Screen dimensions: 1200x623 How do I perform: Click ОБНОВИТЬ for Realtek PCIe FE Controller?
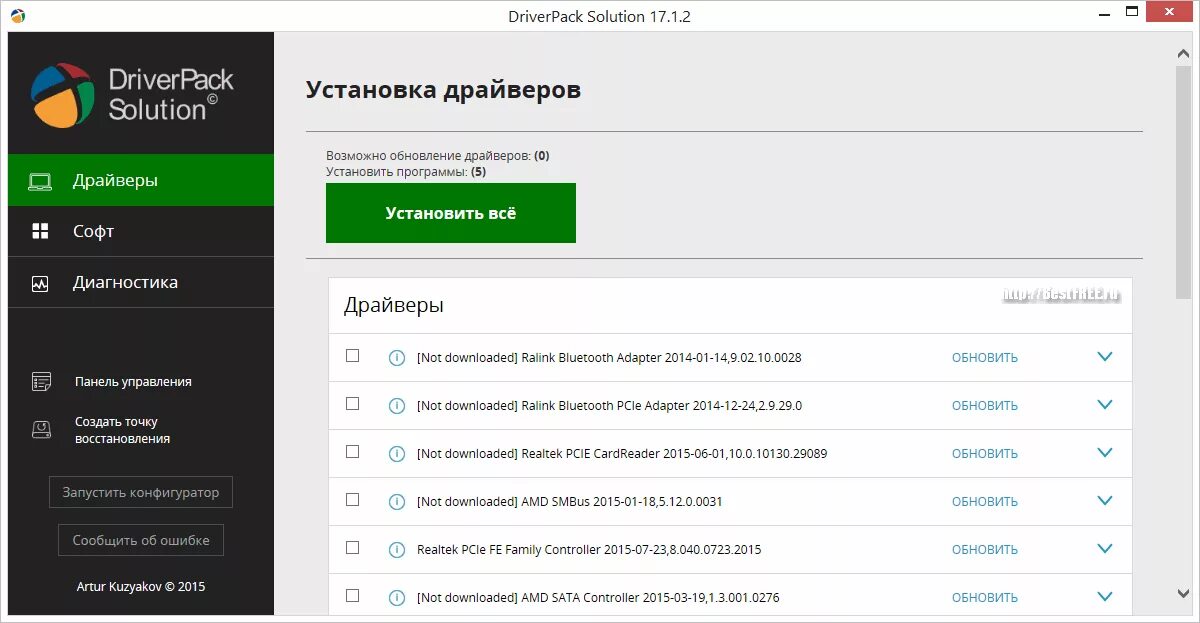(x=985, y=550)
